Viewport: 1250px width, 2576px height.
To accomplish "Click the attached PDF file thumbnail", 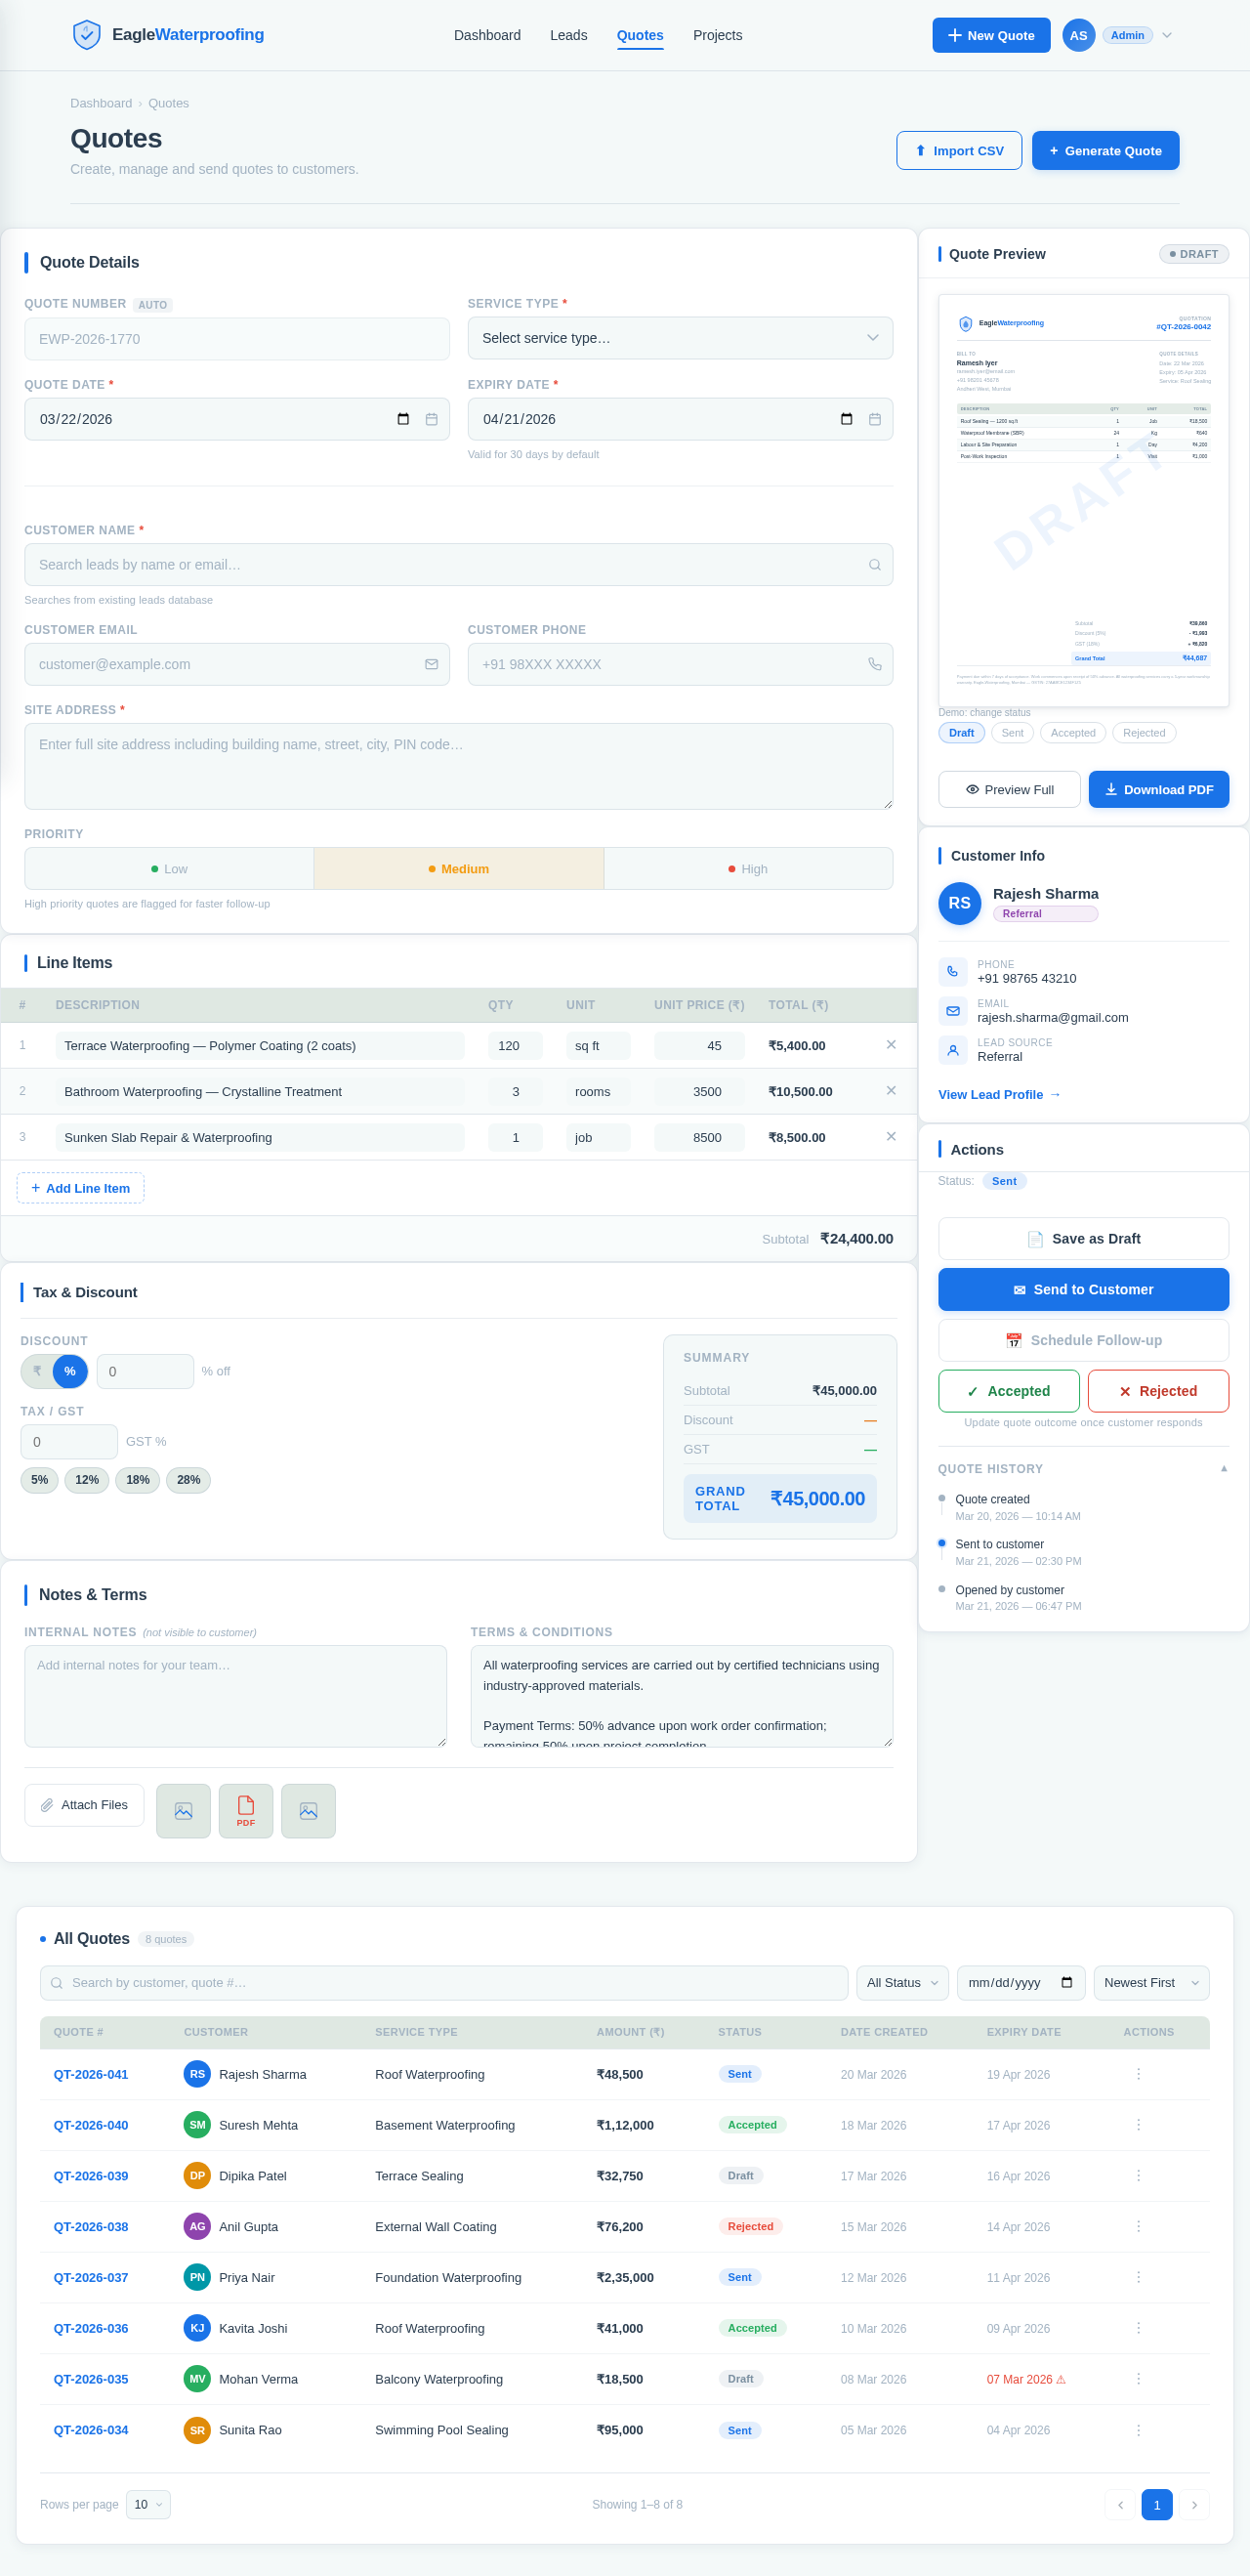I will pos(246,1810).
